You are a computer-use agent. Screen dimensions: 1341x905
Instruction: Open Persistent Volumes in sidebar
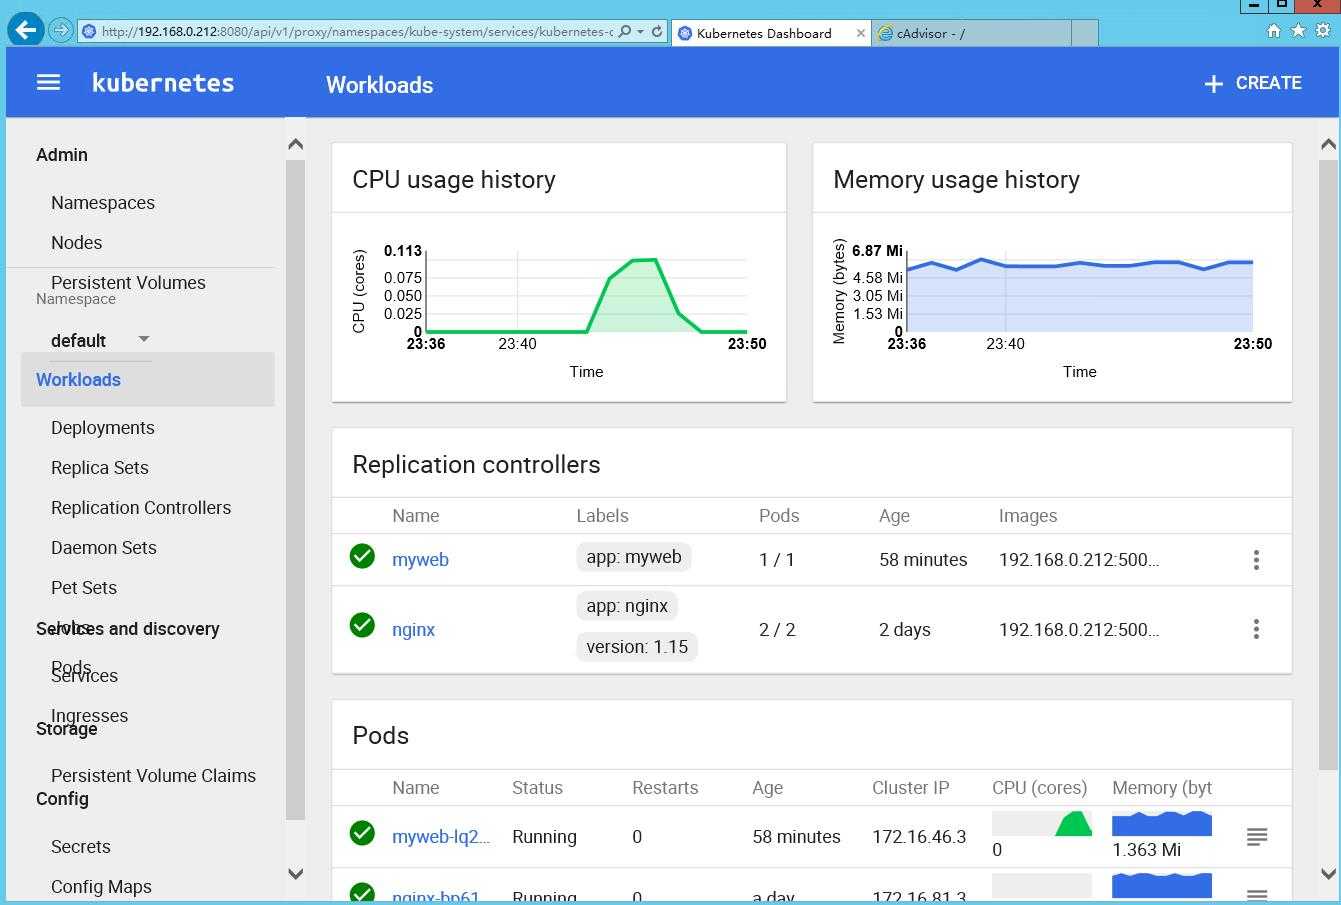point(128,283)
